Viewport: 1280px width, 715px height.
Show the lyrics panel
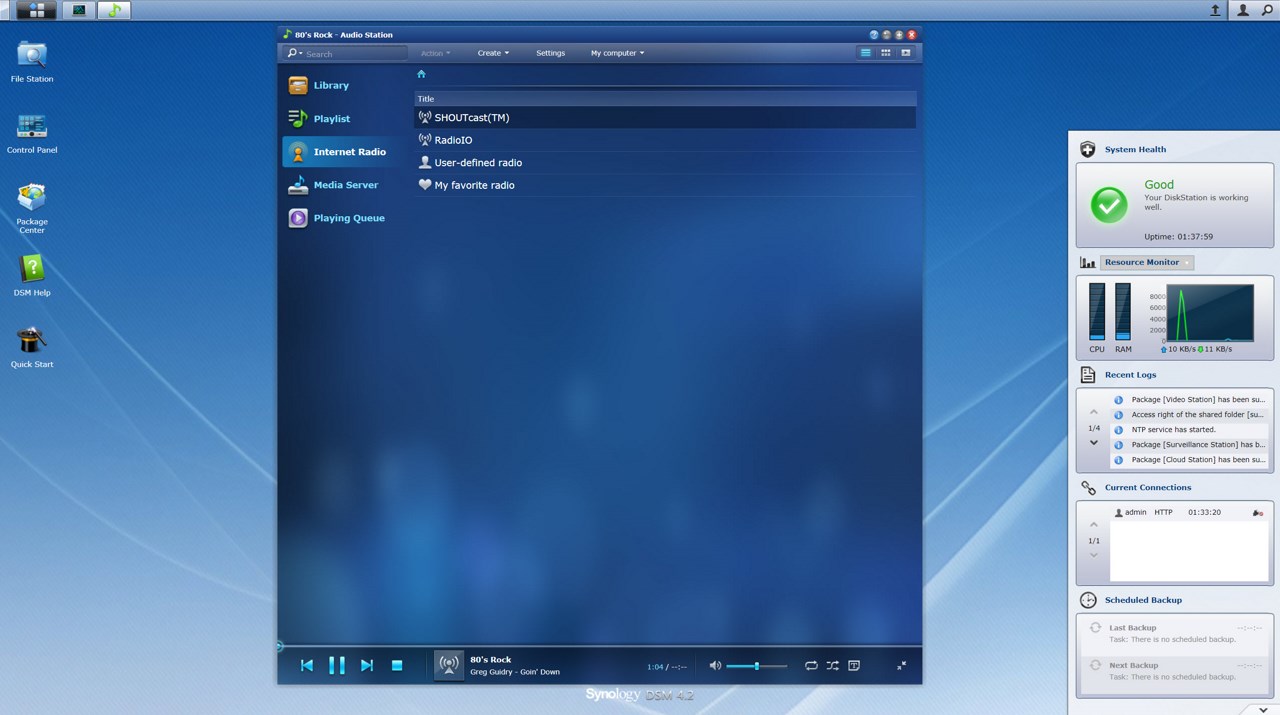pos(854,665)
